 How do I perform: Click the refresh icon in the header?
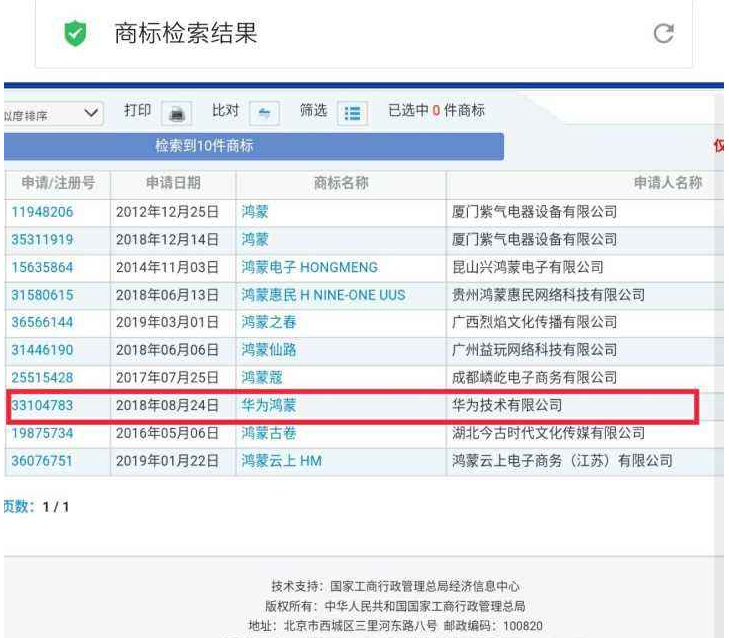pos(663,33)
